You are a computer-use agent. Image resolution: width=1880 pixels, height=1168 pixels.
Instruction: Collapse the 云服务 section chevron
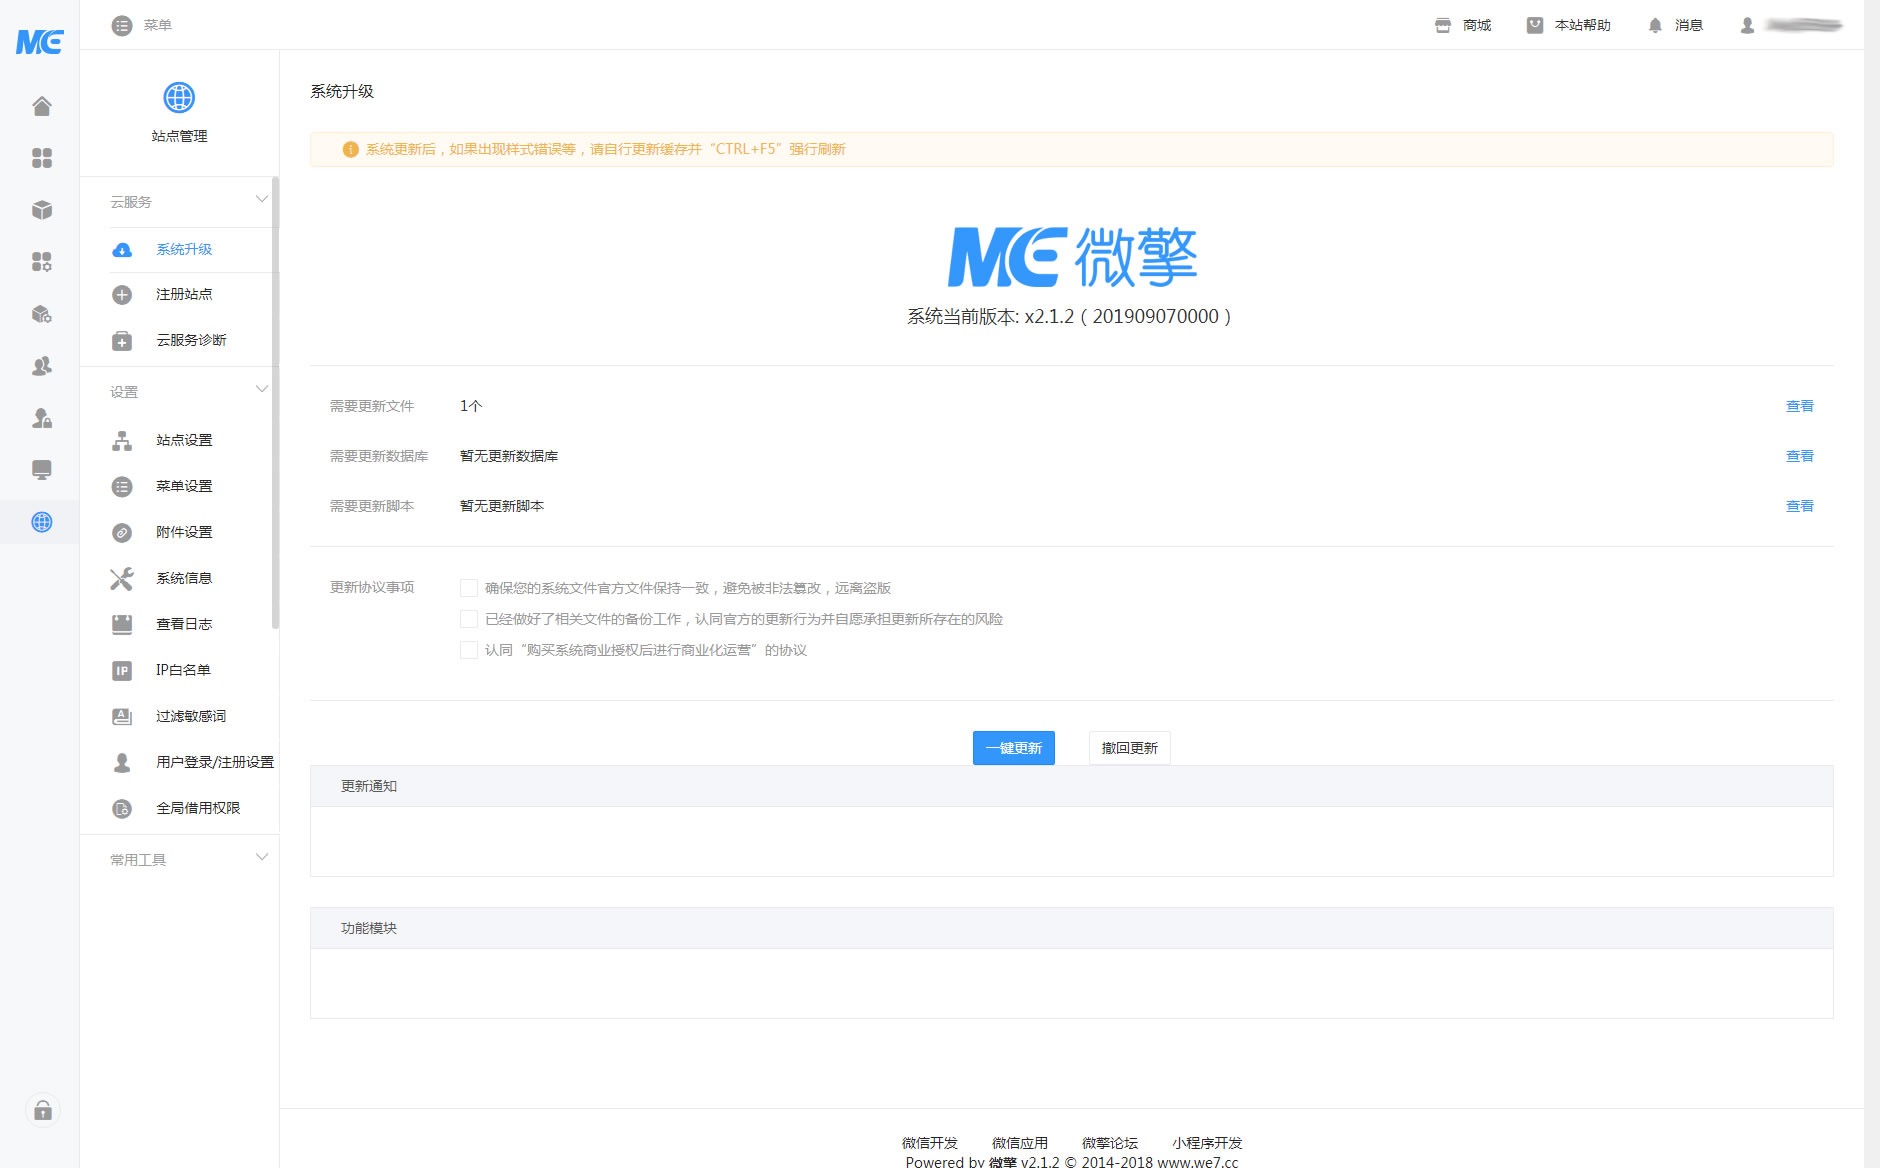[x=262, y=199]
